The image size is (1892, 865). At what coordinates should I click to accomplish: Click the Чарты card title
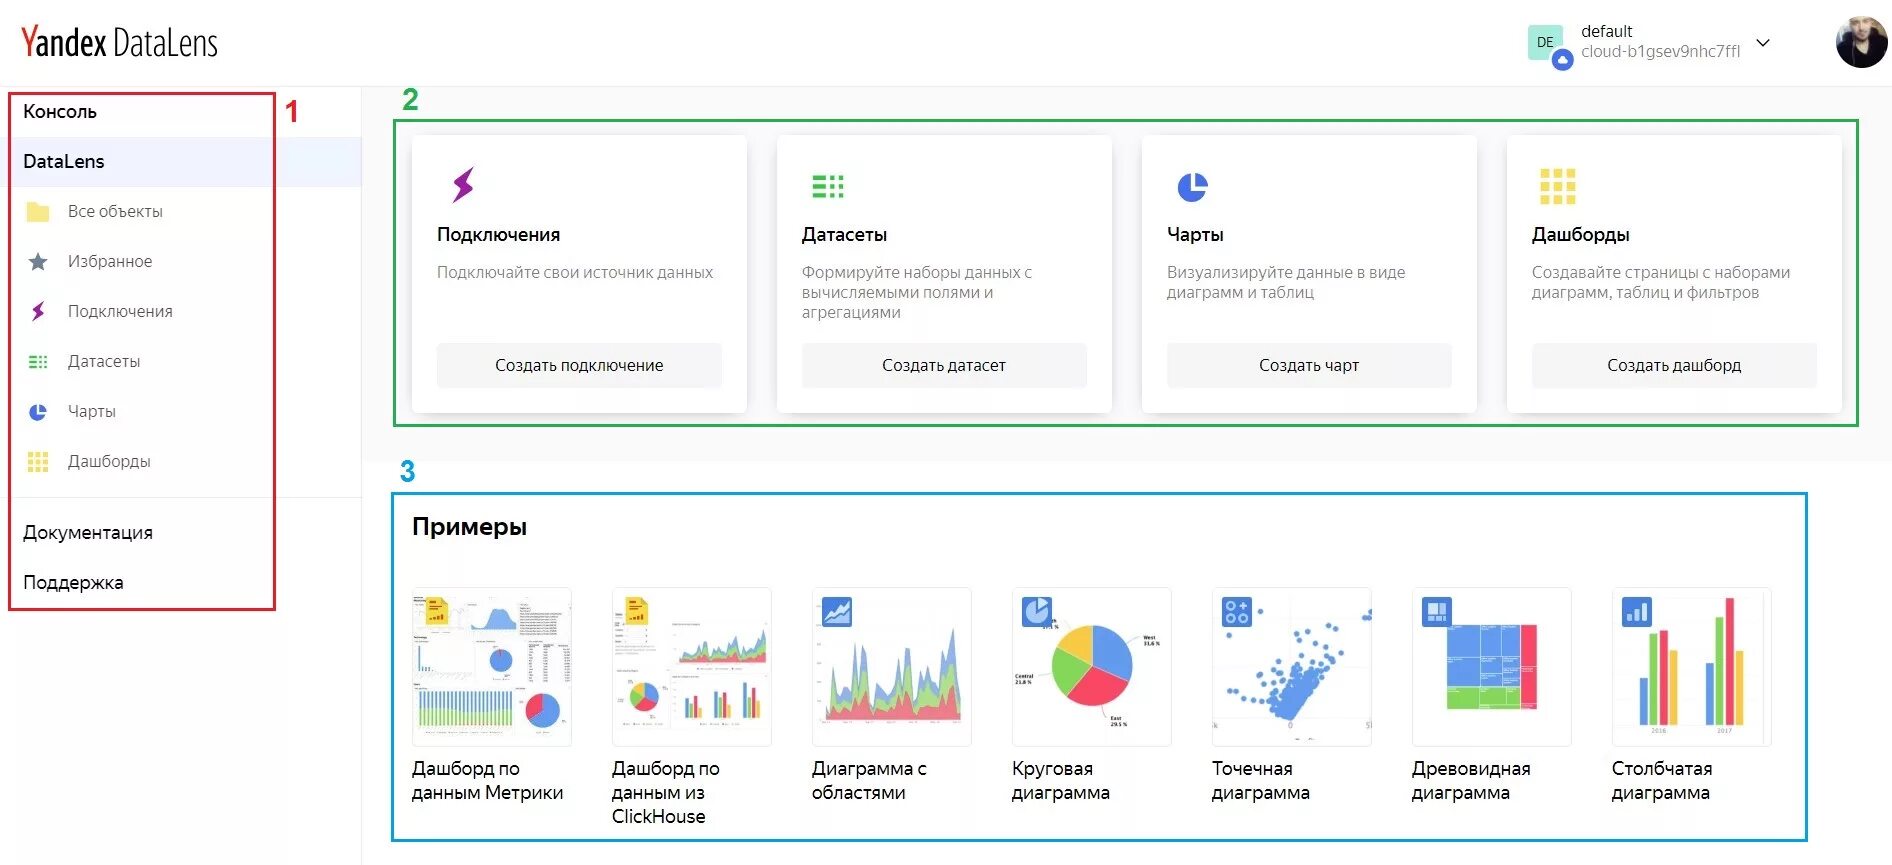tap(1195, 234)
